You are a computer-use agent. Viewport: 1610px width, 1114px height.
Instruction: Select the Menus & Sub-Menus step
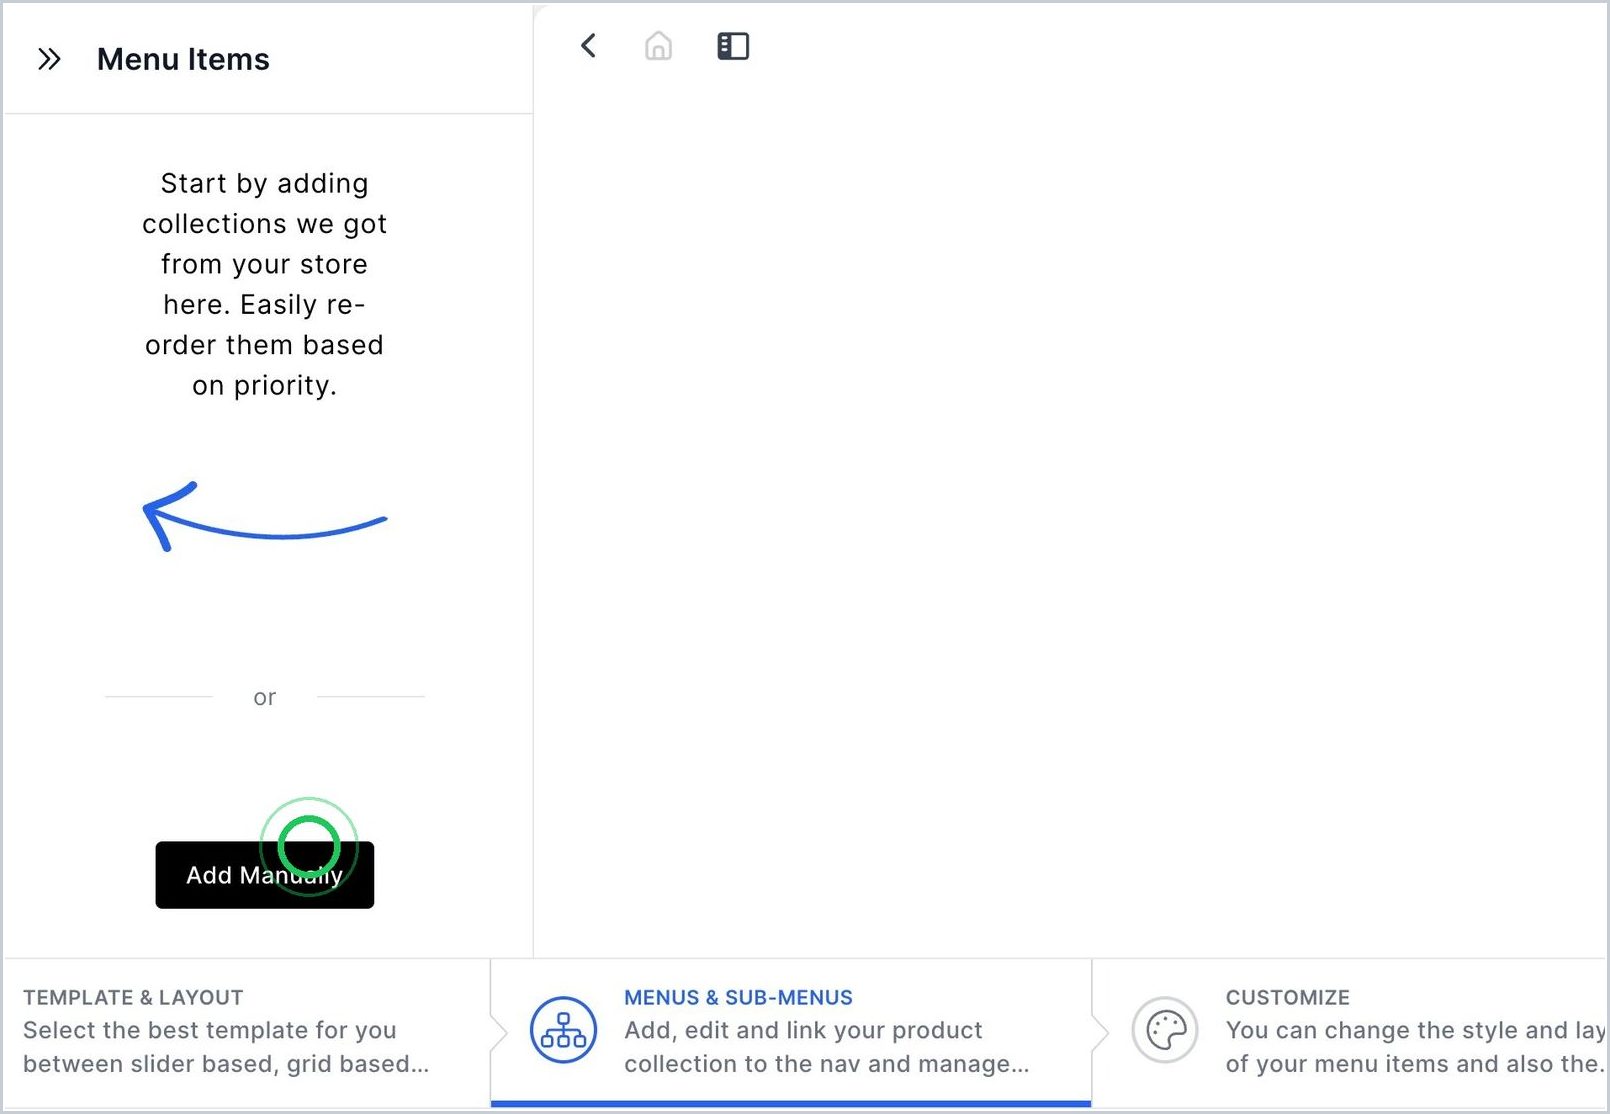tap(791, 1031)
